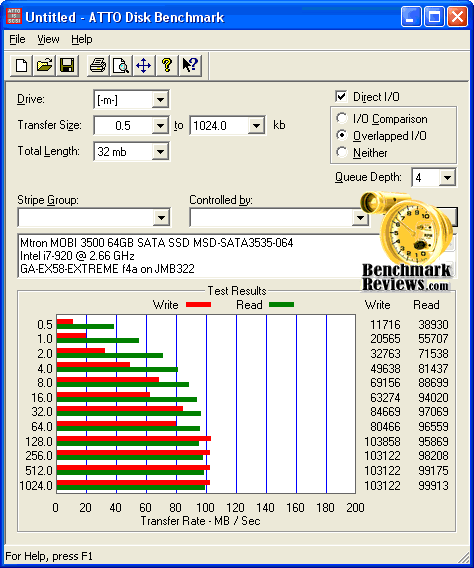Open the Queue Depth dropdown
This screenshot has height=568, width=474.
coord(447,178)
